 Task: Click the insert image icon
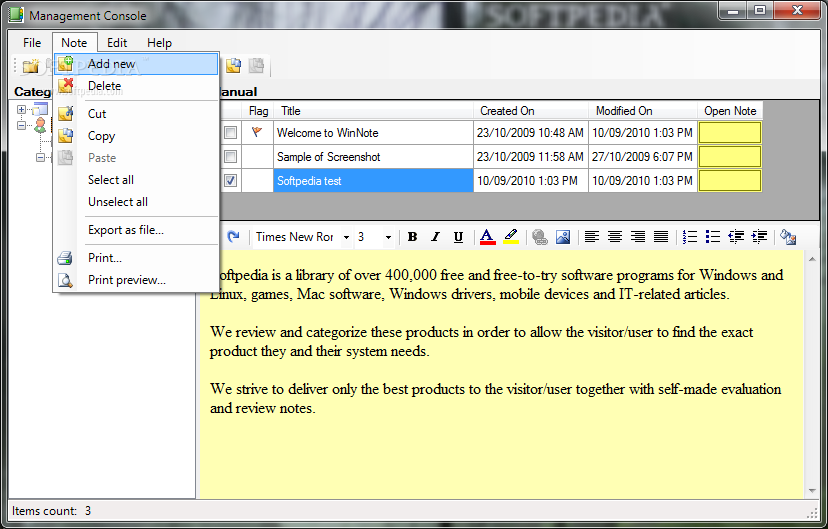563,237
